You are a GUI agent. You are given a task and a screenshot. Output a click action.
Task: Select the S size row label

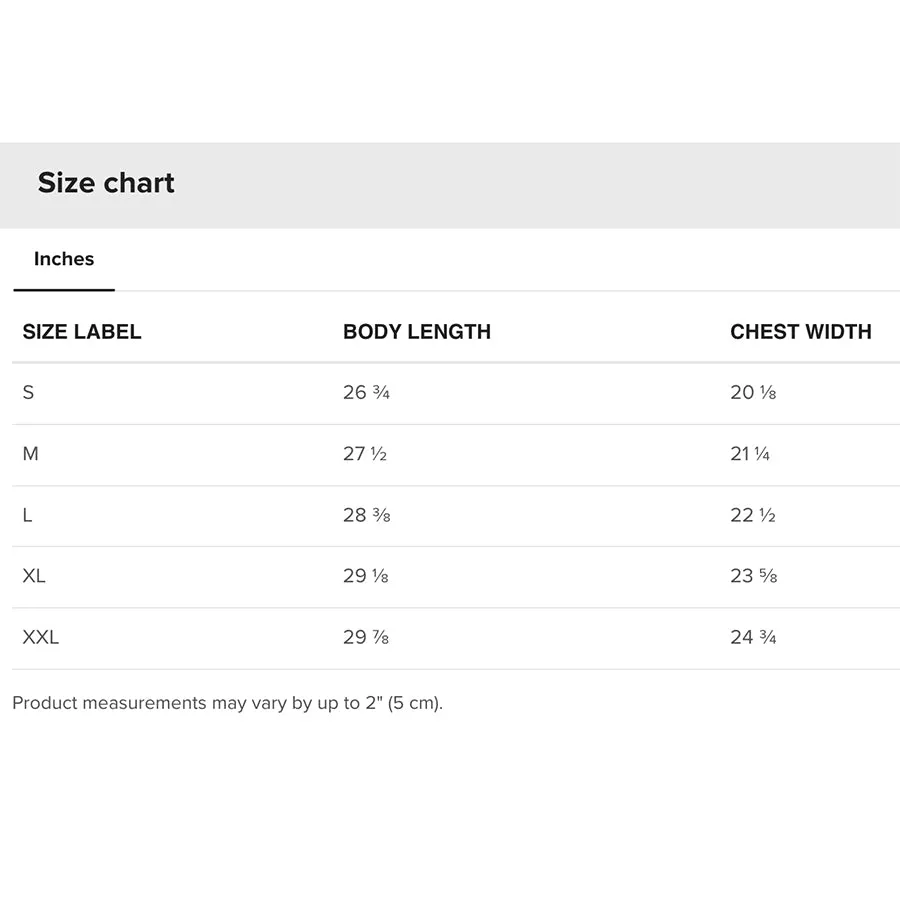tap(28, 393)
